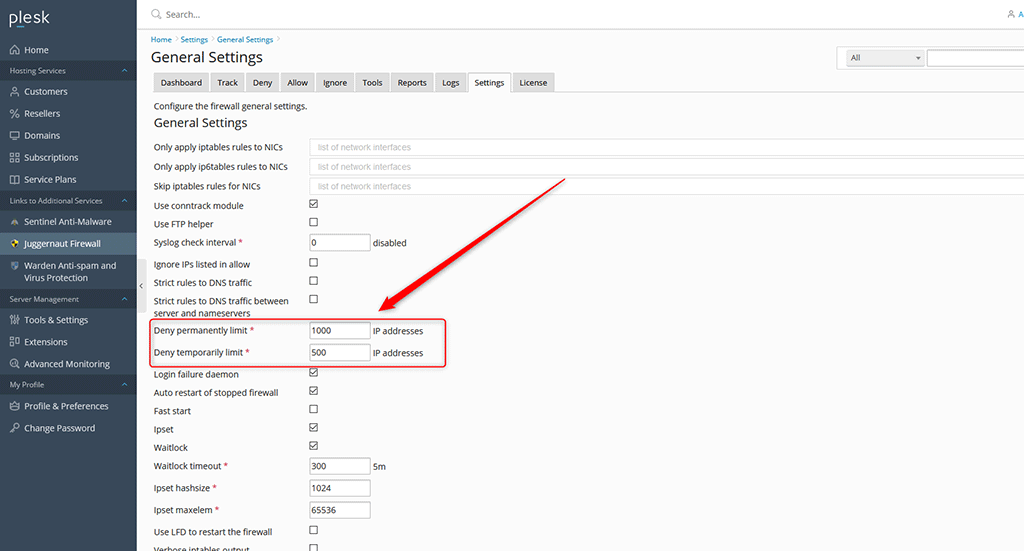Collapse the Server Management section
Screen dimensions: 1024x551
click(x=125, y=299)
